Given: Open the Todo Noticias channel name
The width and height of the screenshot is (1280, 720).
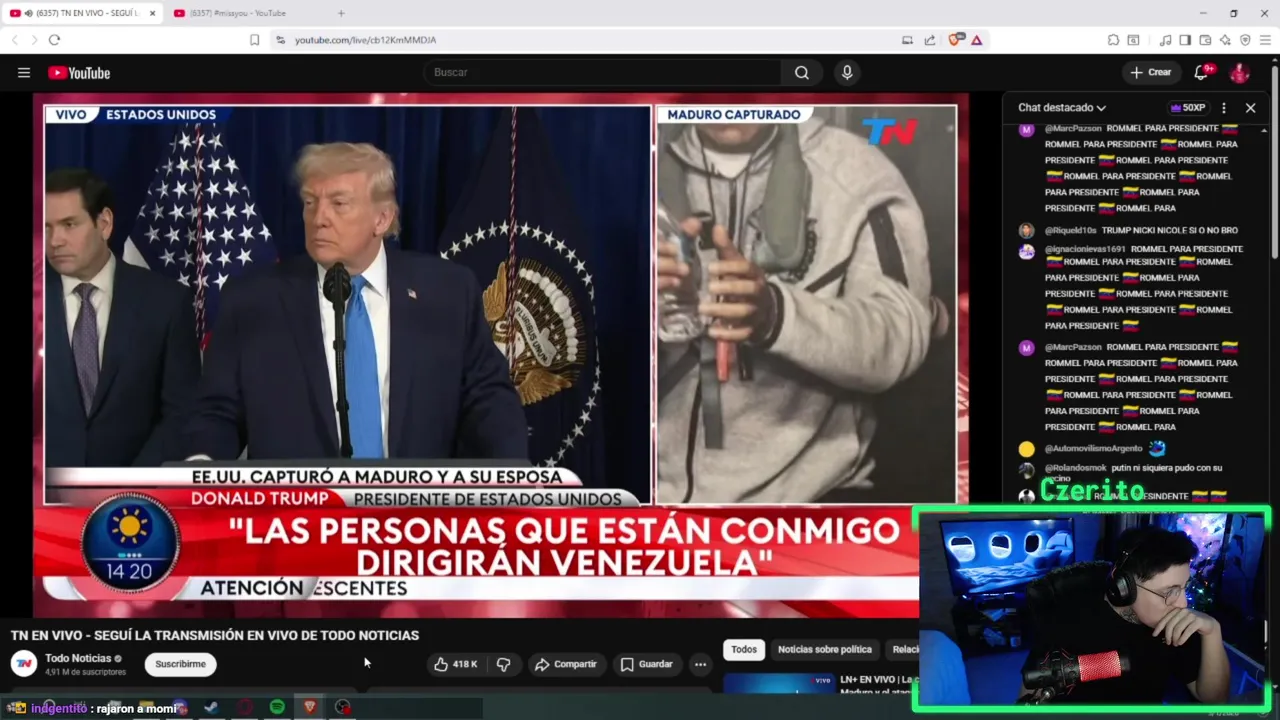Looking at the screenshot, I should (78, 658).
